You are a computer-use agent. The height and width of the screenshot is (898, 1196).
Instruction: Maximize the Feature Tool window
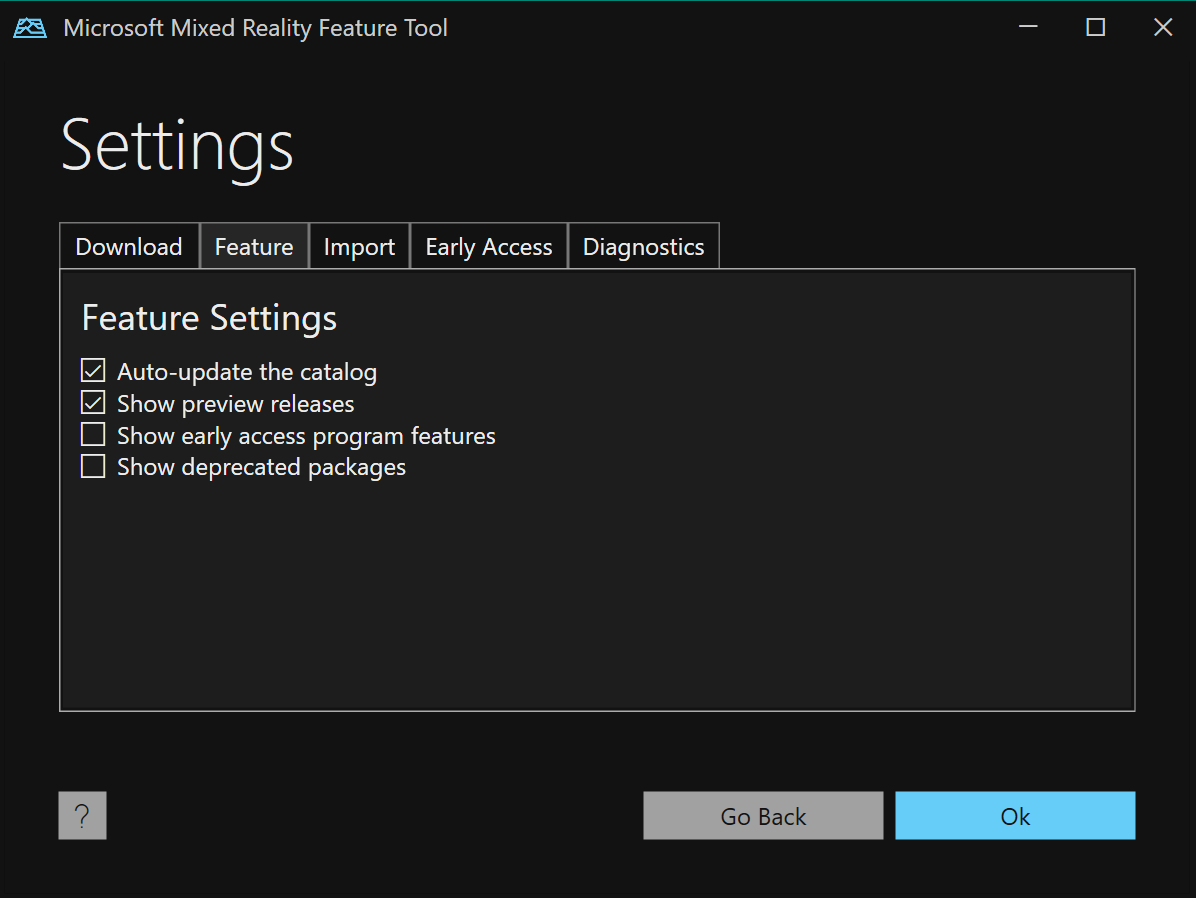[1096, 28]
